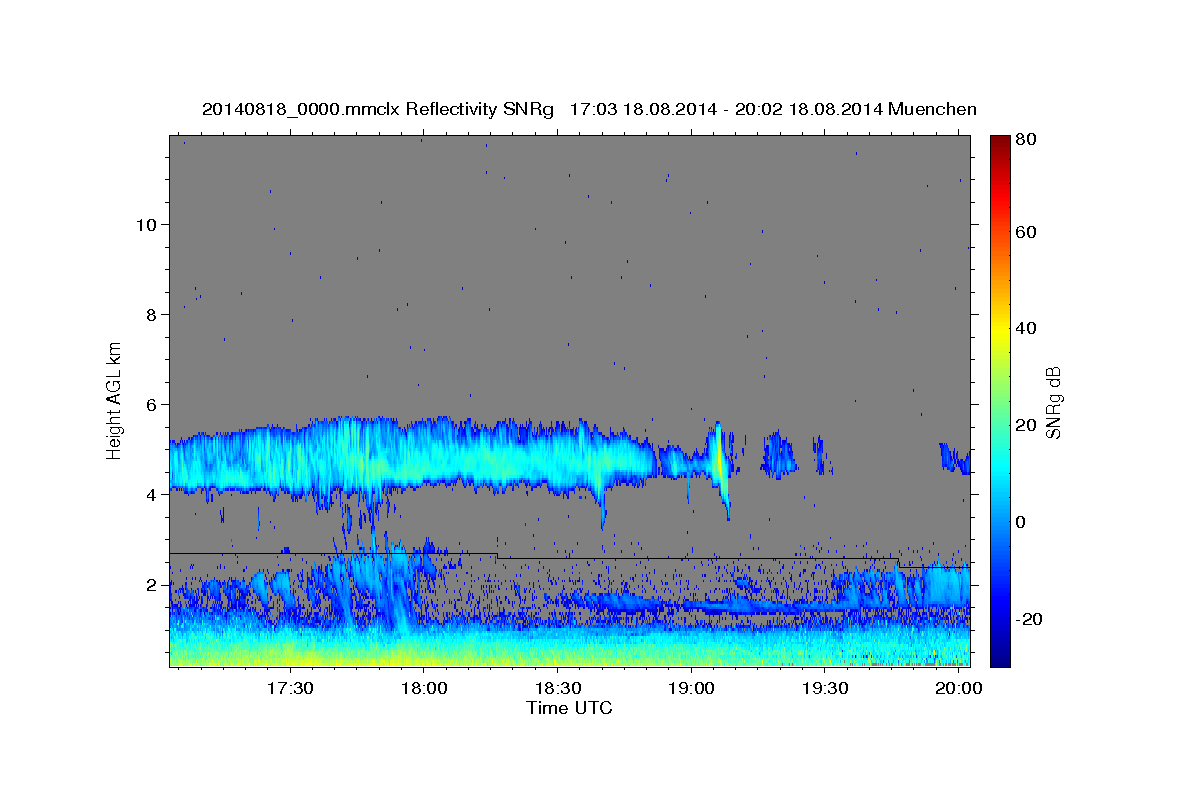Select the 18:30 time tick label
Viewport: 1200px width, 800px height.
tap(558, 689)
